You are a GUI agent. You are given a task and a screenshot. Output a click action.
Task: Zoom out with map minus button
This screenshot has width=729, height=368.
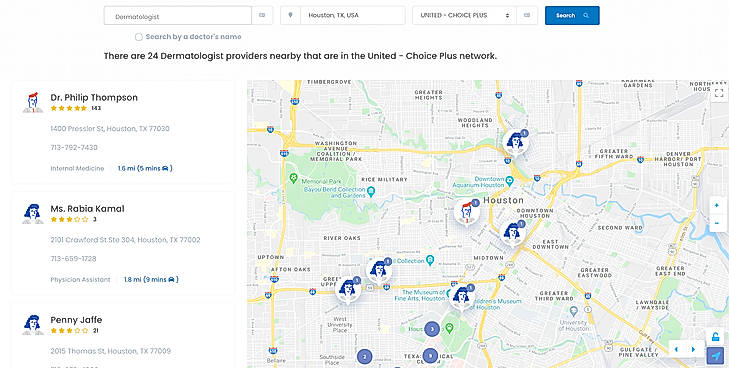[716, 223]
